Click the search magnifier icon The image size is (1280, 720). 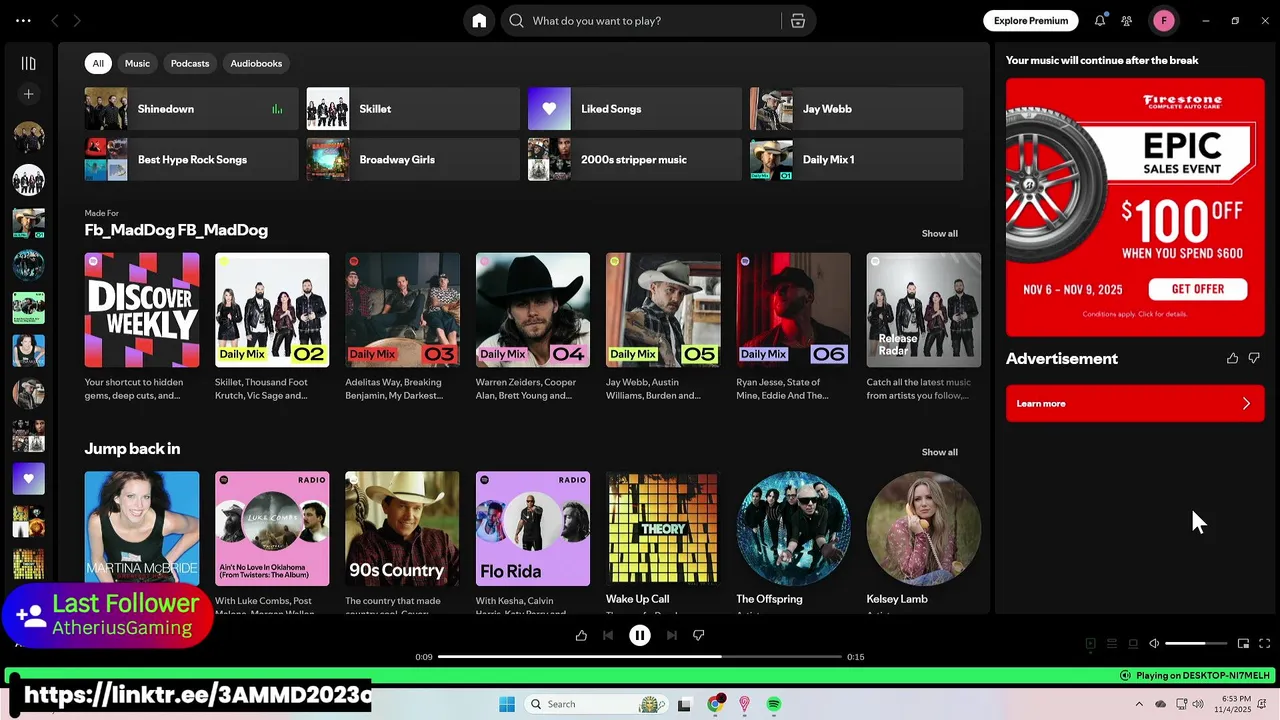(x=516, y=21)
